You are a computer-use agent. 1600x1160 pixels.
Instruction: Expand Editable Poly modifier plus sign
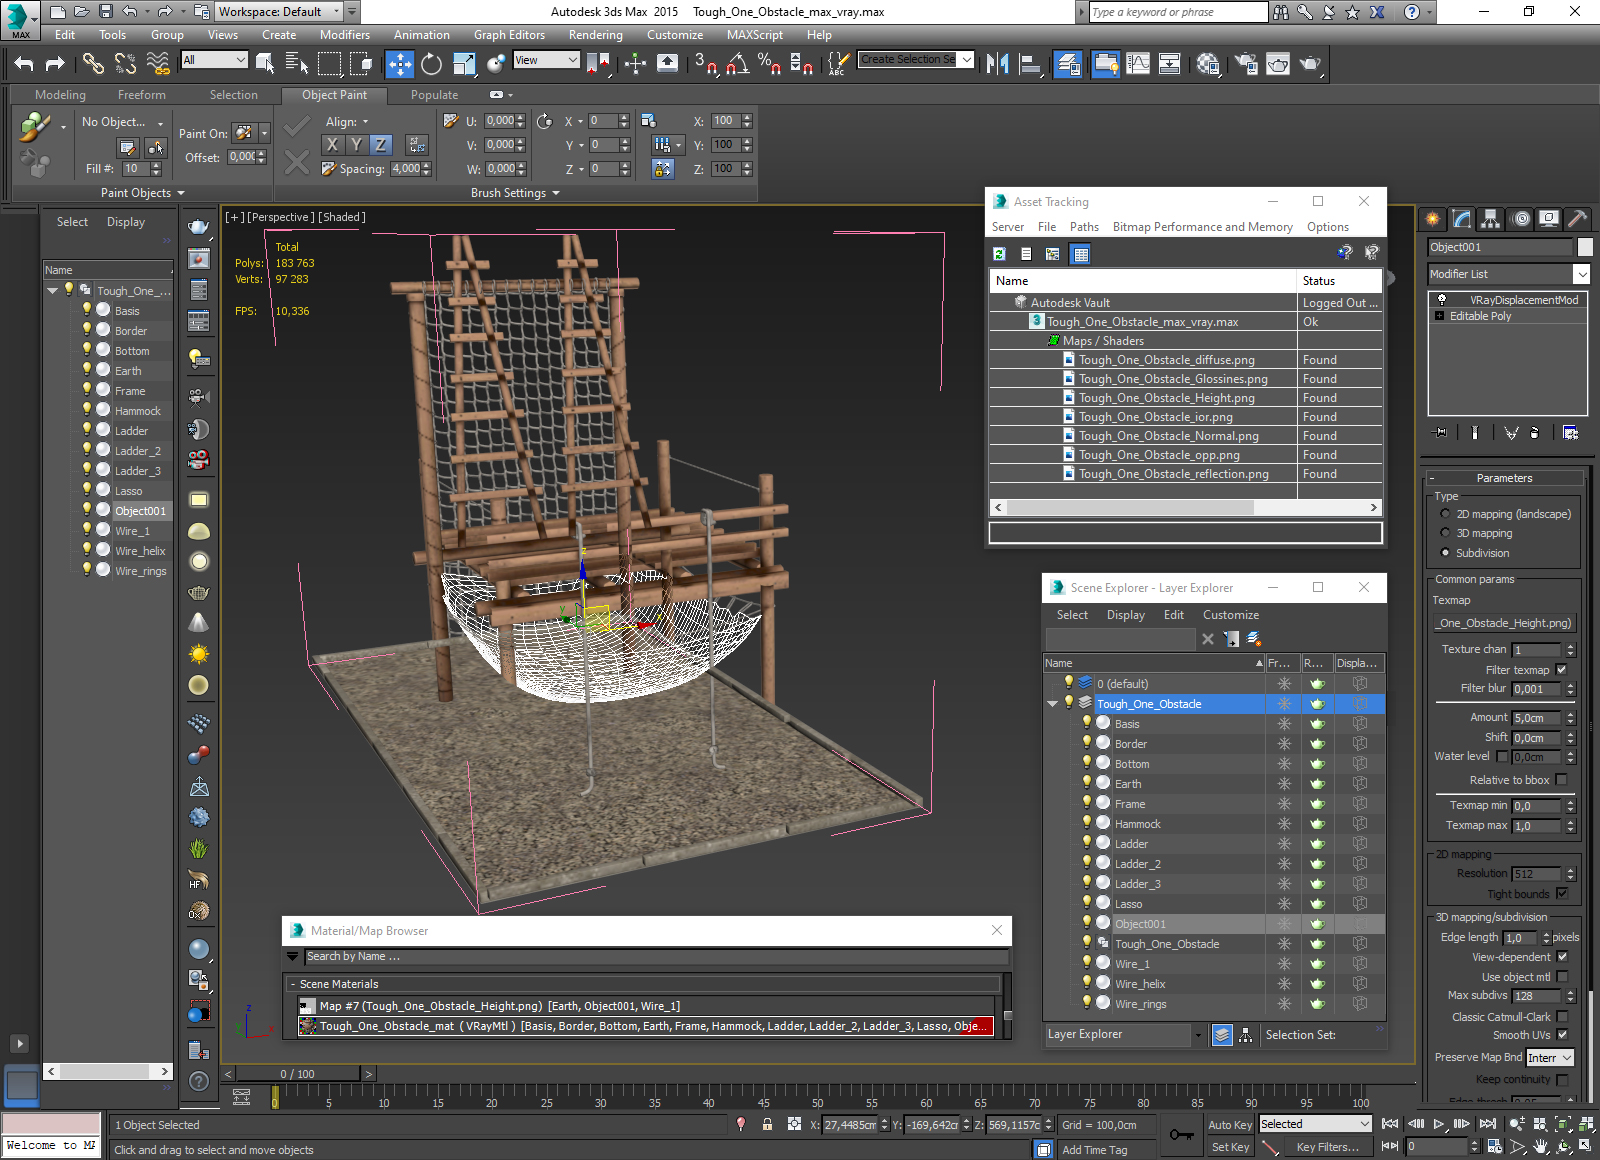(1440, 316)
